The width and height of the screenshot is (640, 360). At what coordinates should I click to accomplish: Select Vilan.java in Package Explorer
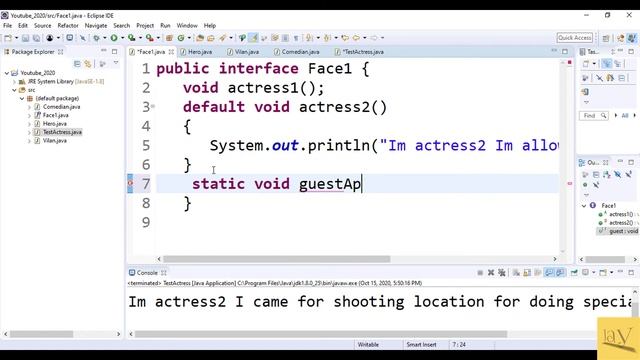(x=55, y=141)
